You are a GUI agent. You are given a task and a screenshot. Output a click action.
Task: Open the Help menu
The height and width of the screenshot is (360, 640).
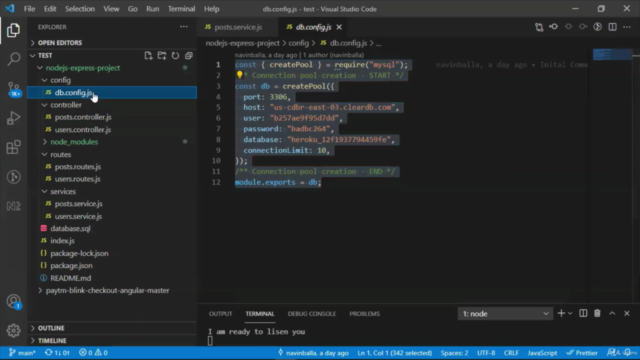click(211, 9)
